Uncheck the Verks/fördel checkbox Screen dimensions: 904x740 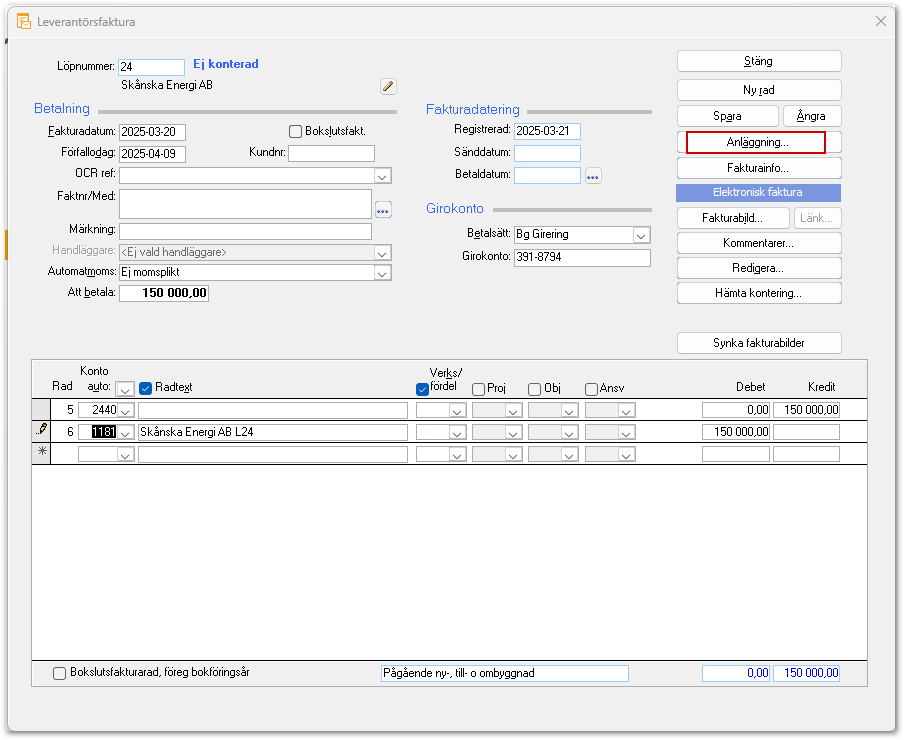[422, 390]
